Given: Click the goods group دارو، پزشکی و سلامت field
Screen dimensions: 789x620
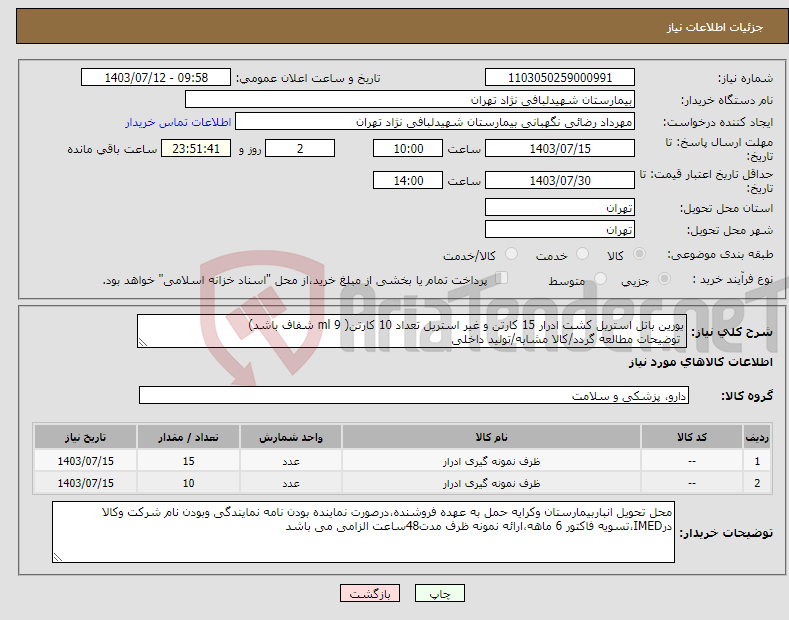Looking at the screenshot, I should pyautogui.click(x=414, y=396).
